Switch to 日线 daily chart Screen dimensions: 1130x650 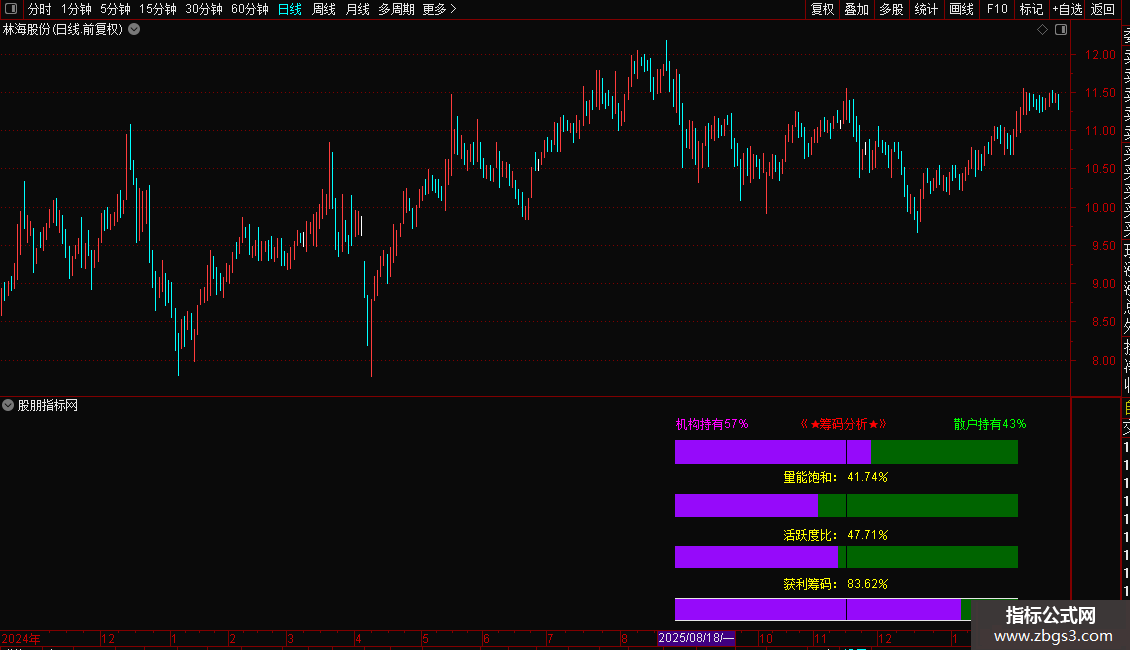coord(290,9)
